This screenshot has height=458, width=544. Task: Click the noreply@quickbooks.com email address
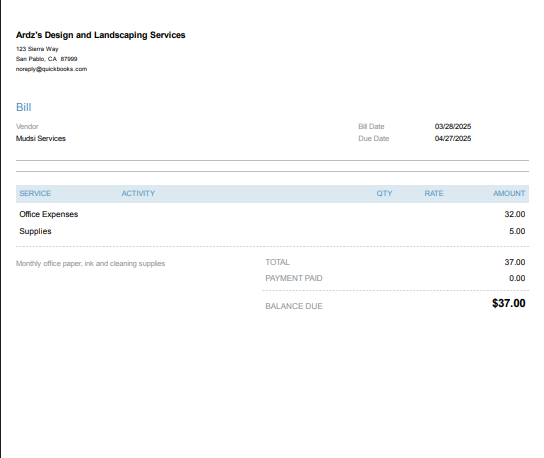coord(51,69)
